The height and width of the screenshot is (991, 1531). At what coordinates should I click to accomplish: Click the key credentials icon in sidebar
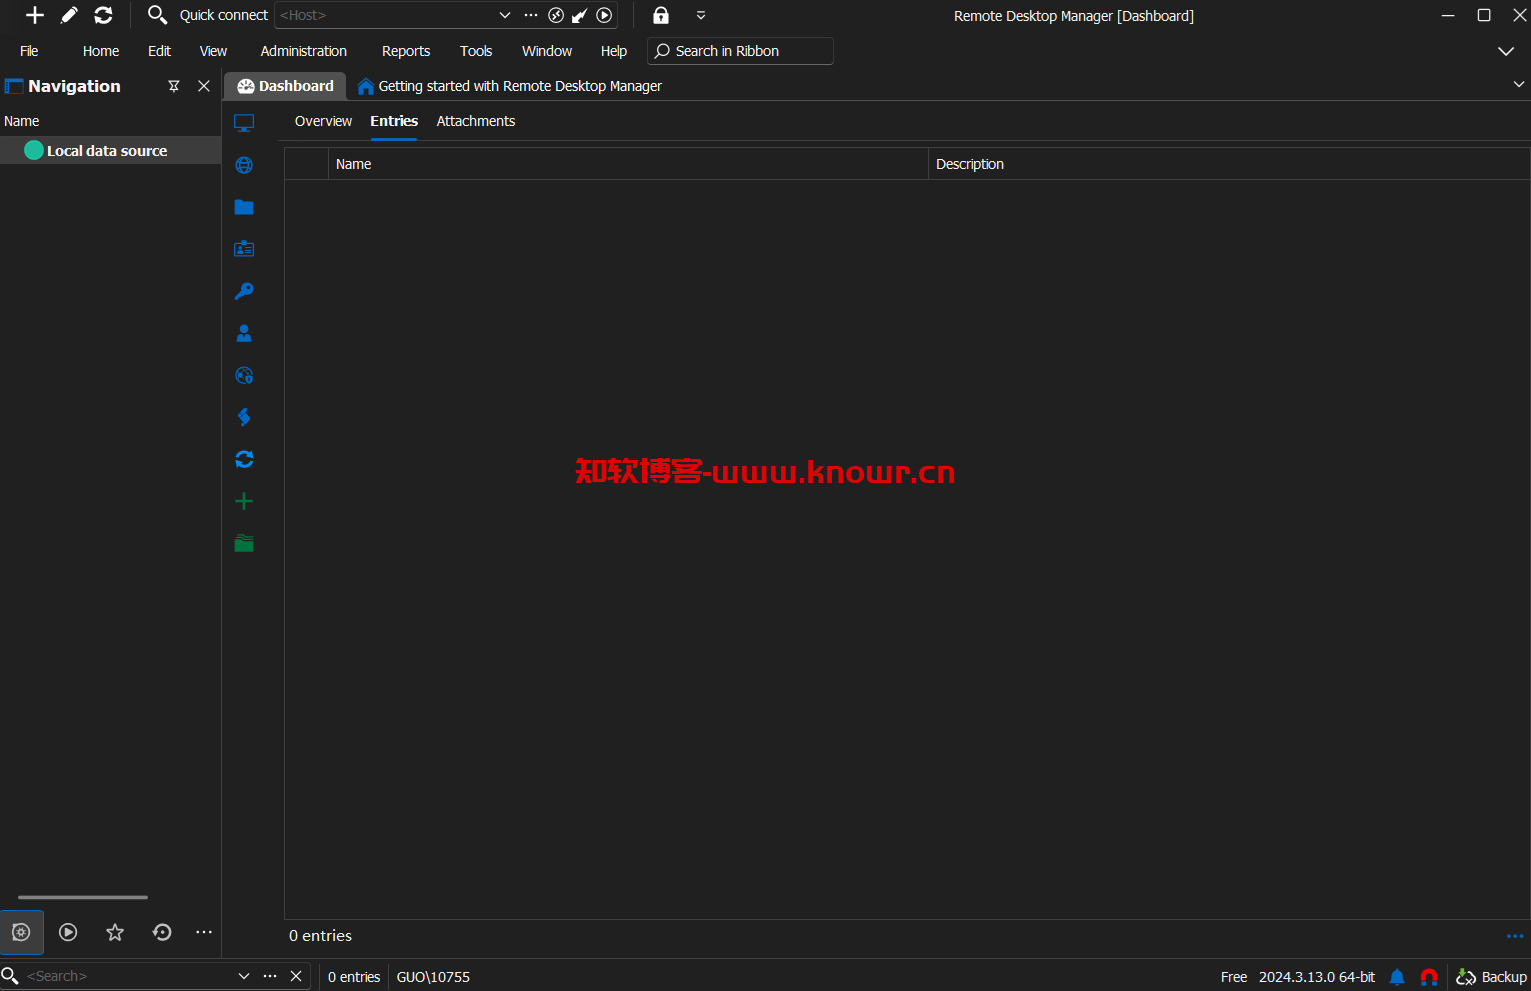pos(244,291)
